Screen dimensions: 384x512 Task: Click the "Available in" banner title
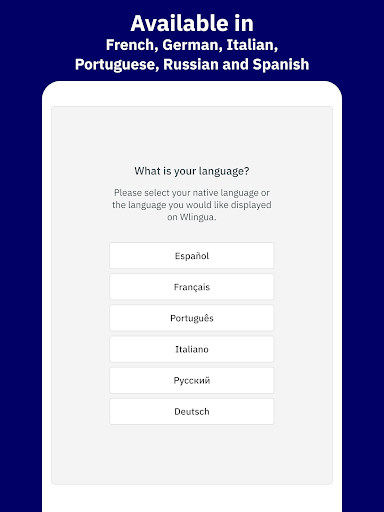tap(192, 23)
